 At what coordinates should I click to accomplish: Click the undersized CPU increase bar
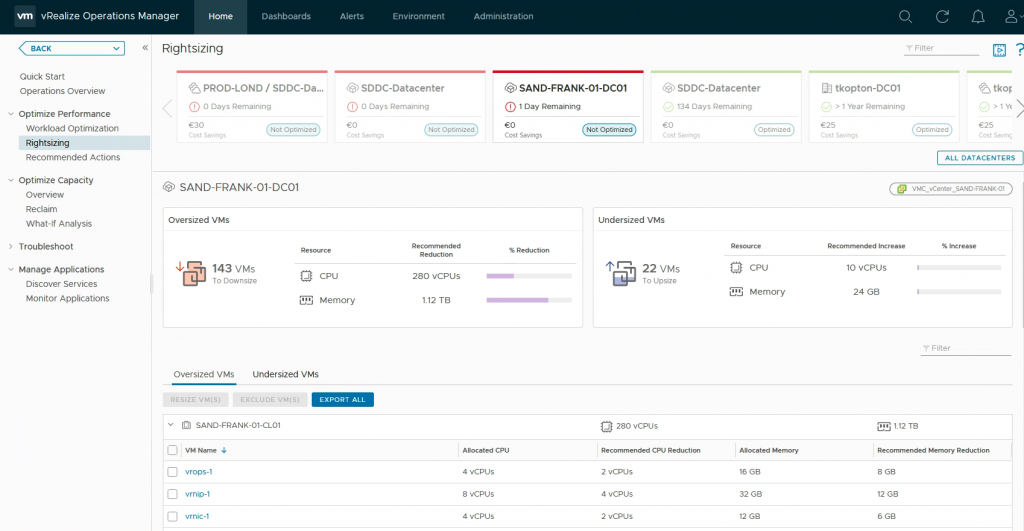click(x=959, y=268)
